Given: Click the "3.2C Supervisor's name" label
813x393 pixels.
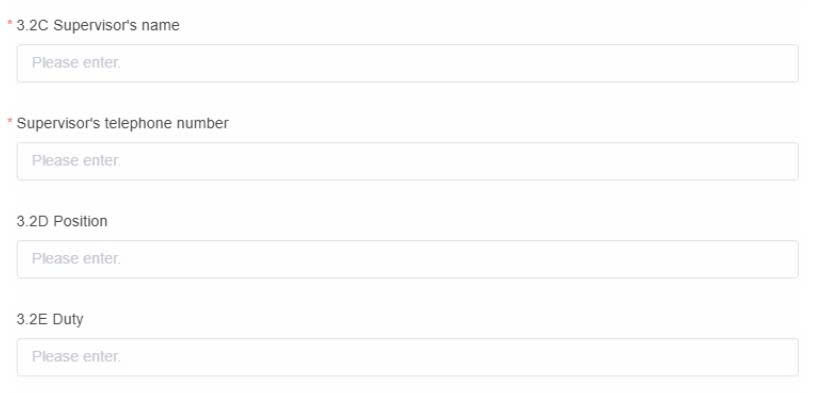Looking at the screenshot, I should coord(98,25).
